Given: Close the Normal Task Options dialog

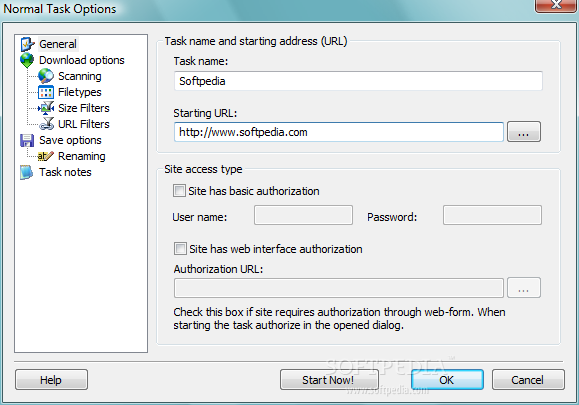Looking at the screenshot, I should pos(557,5).
